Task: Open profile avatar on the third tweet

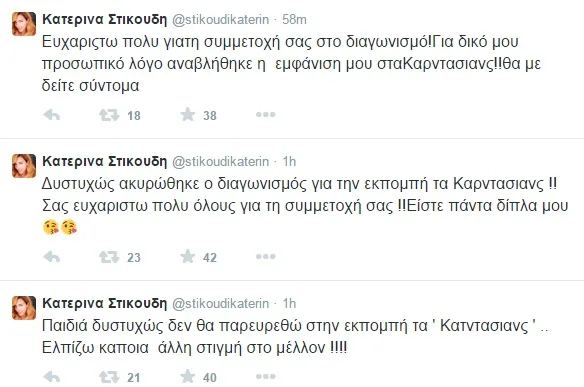Action: pyautogui.click(x=24, y=308)
